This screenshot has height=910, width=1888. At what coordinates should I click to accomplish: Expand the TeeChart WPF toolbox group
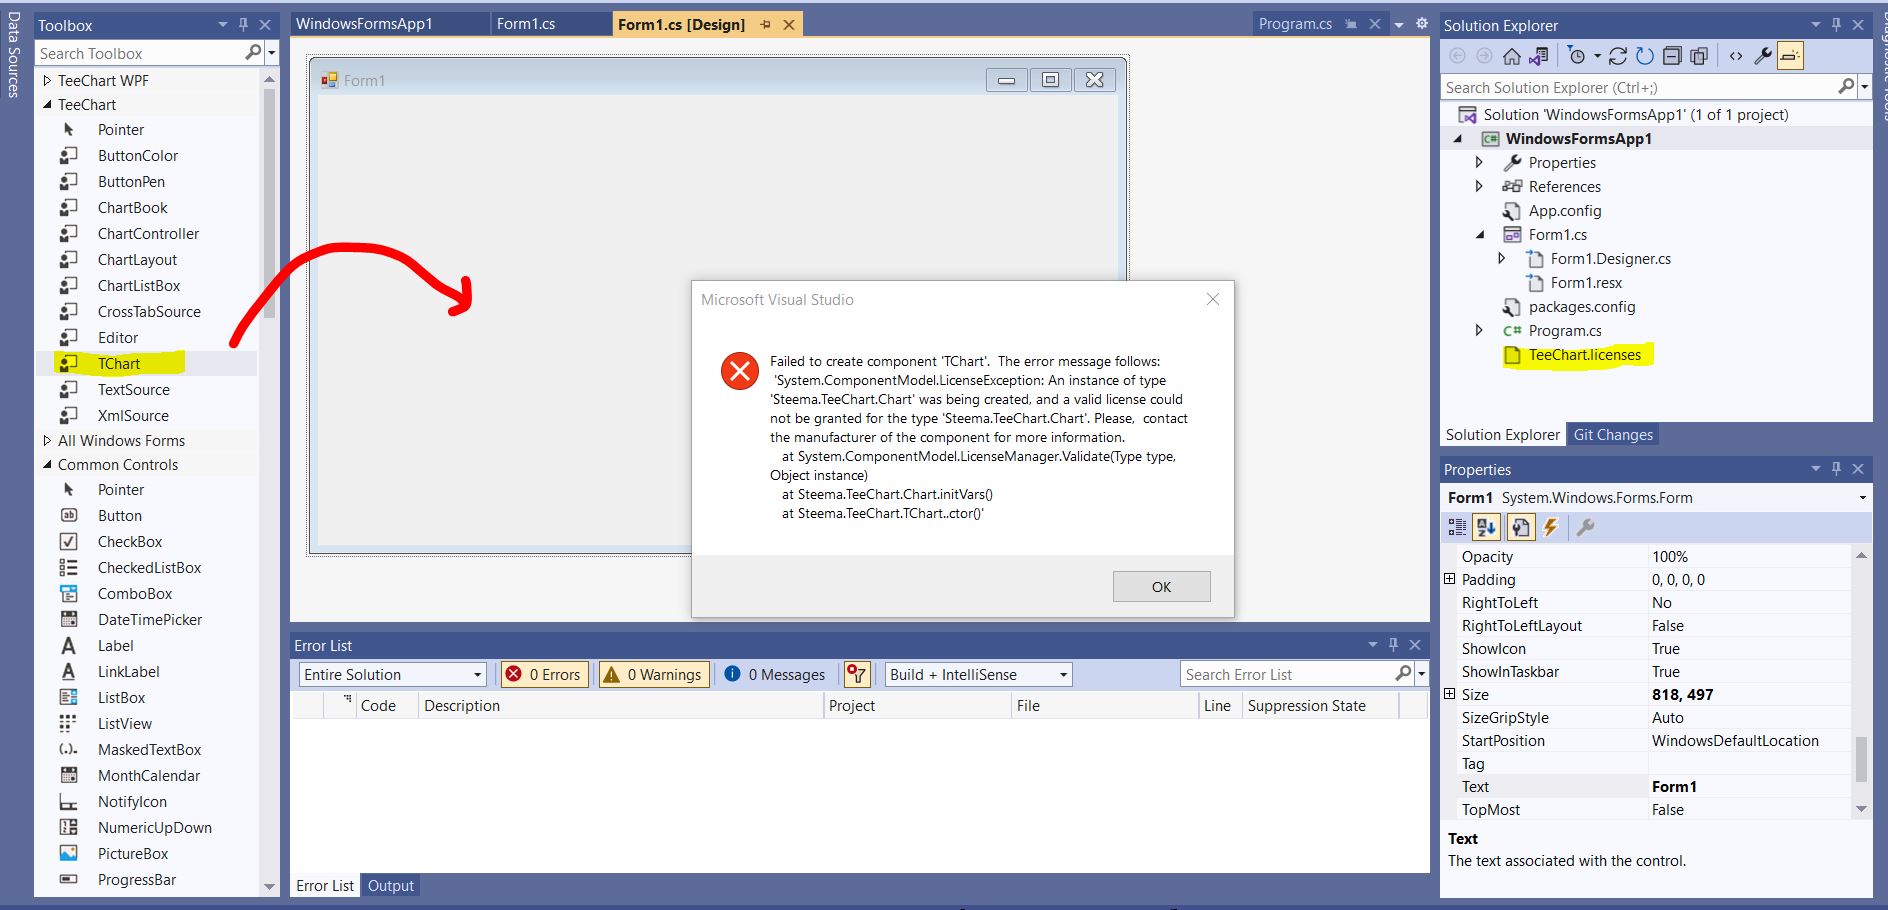pos(47,80)
